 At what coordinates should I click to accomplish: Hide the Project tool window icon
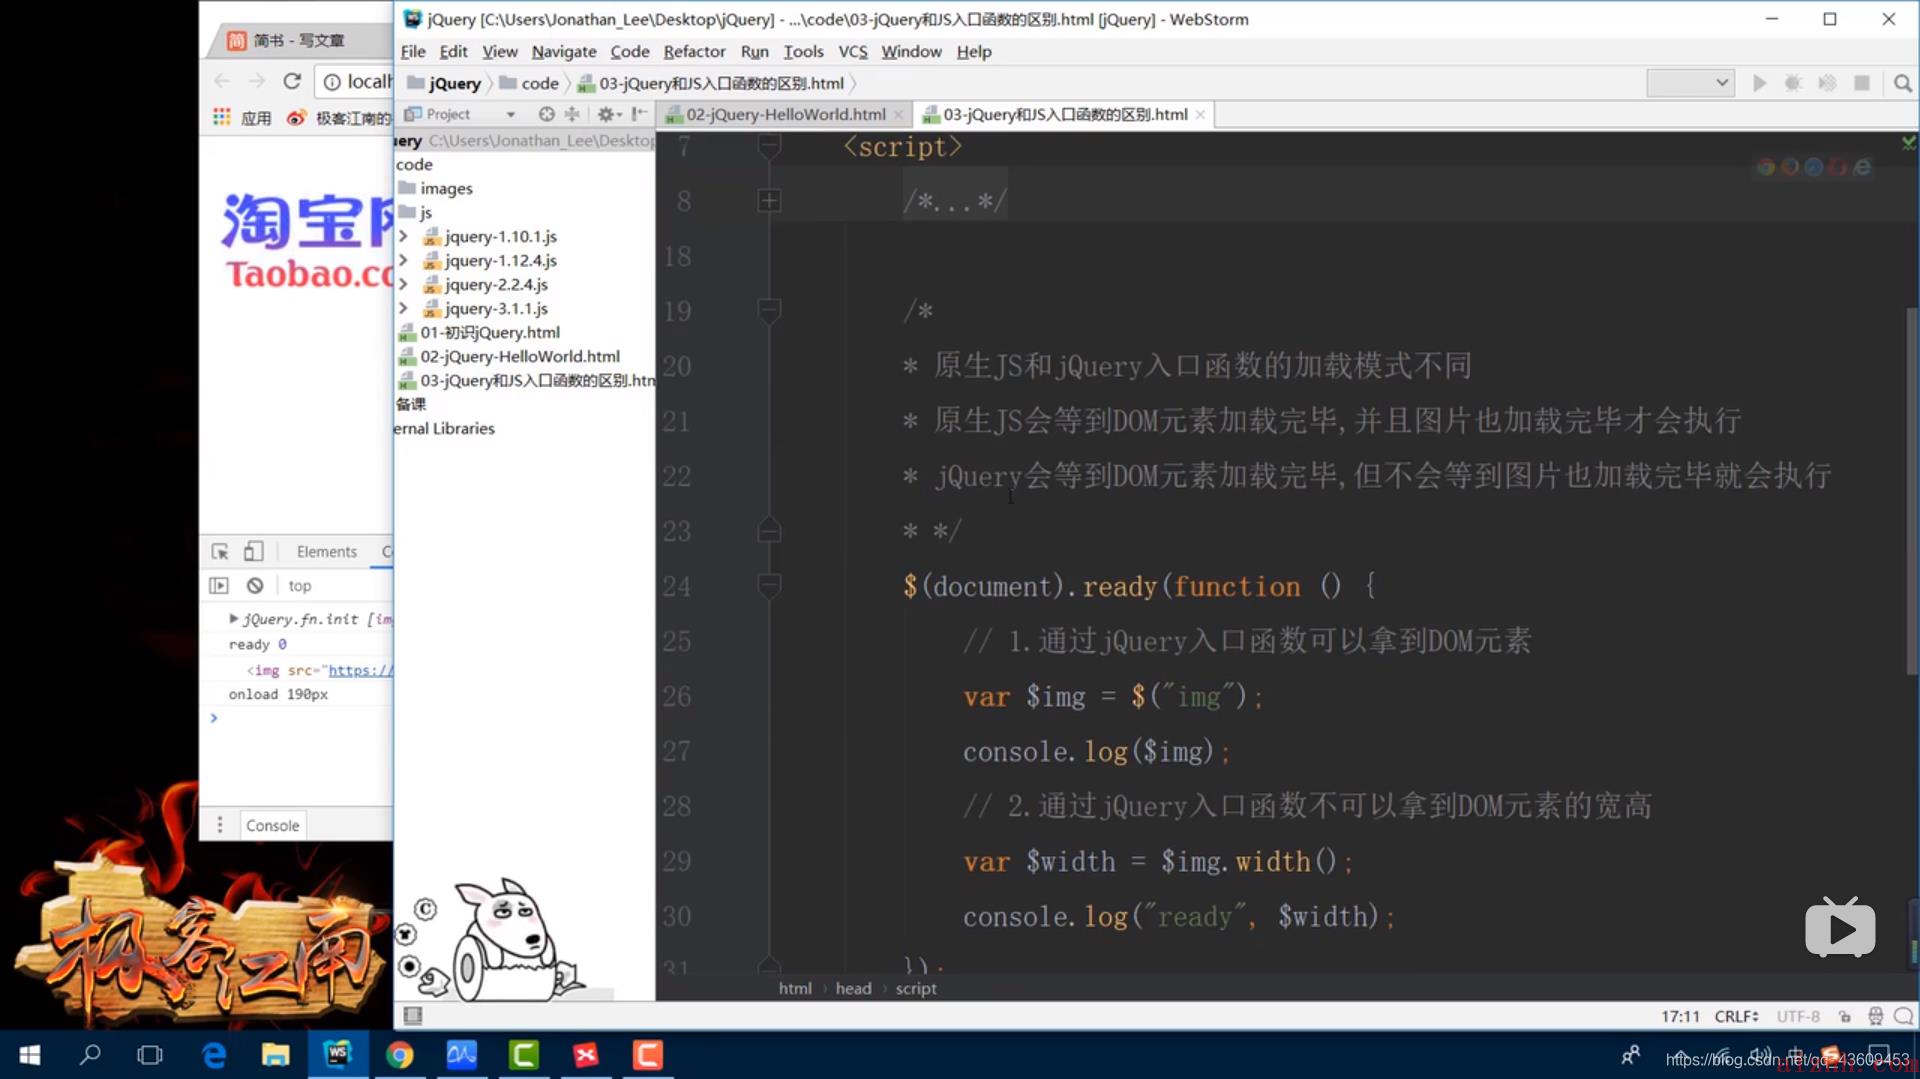639,114
